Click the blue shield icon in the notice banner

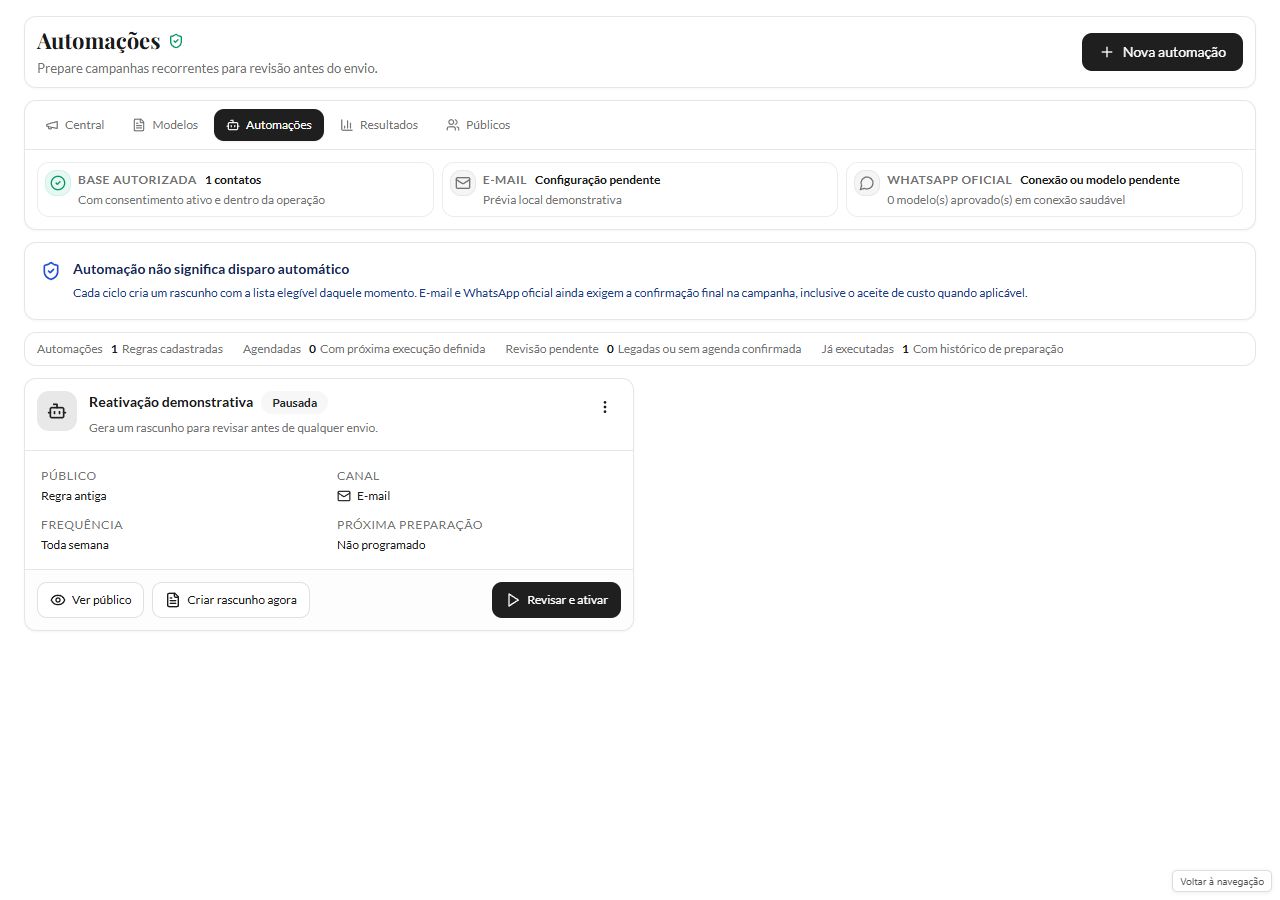click(51, 271)
